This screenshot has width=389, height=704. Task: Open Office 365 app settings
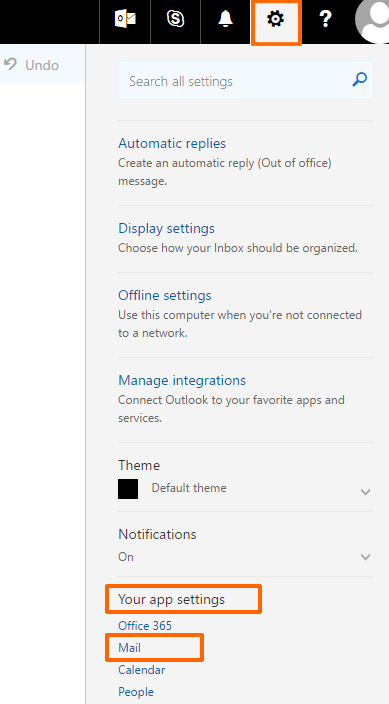(x=145, y=625)
